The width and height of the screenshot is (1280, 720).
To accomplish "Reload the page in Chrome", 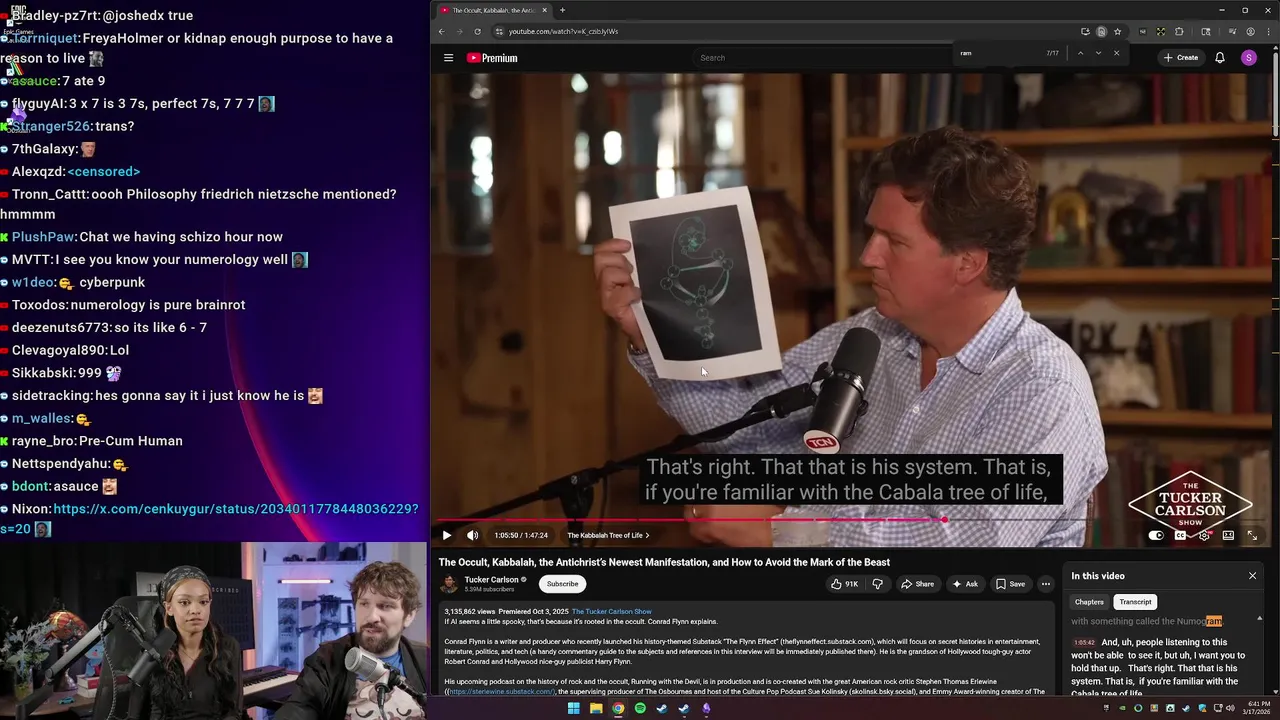I will click(478, 31).
